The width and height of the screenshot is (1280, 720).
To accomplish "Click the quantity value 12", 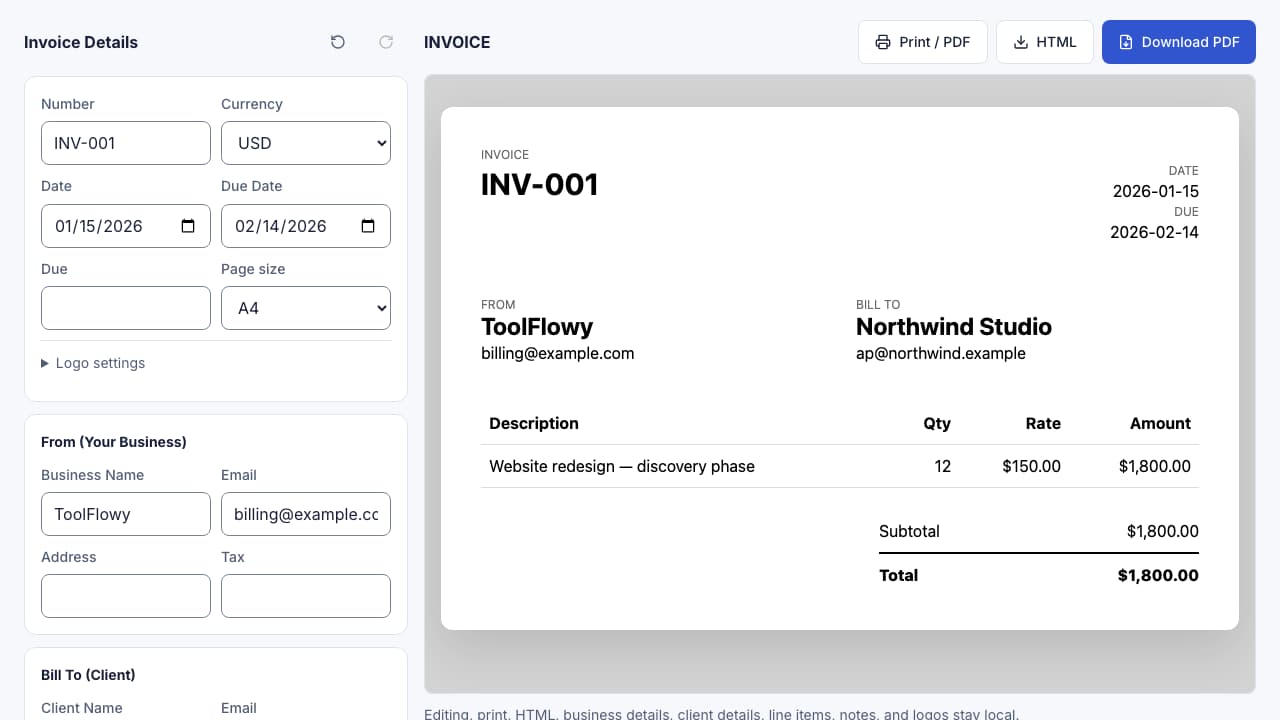I will 942,466.
